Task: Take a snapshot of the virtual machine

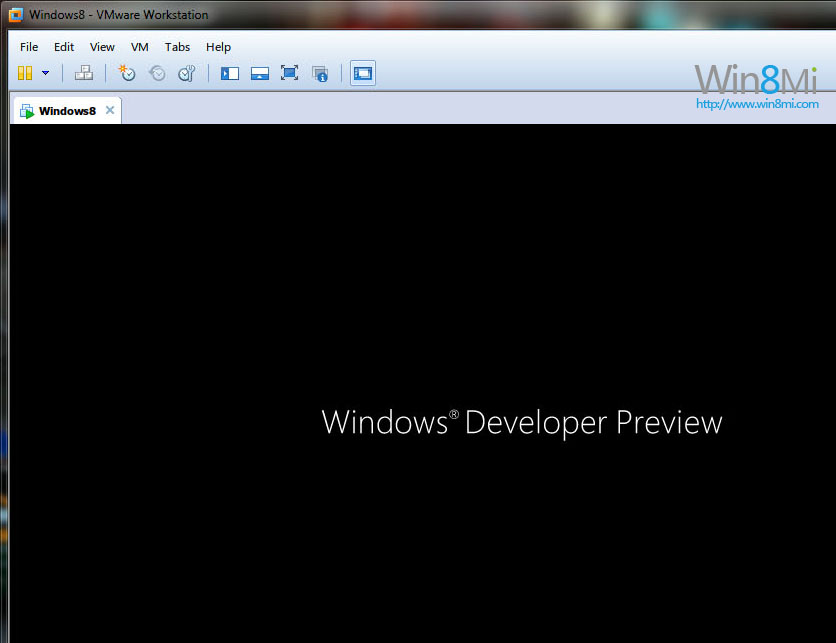Action: [127, 73]
